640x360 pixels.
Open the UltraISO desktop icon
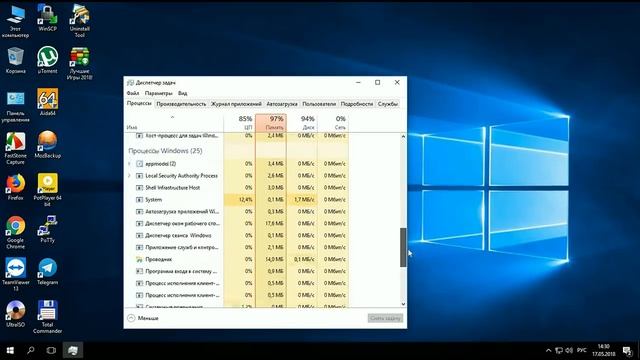(x=16, y=313)
